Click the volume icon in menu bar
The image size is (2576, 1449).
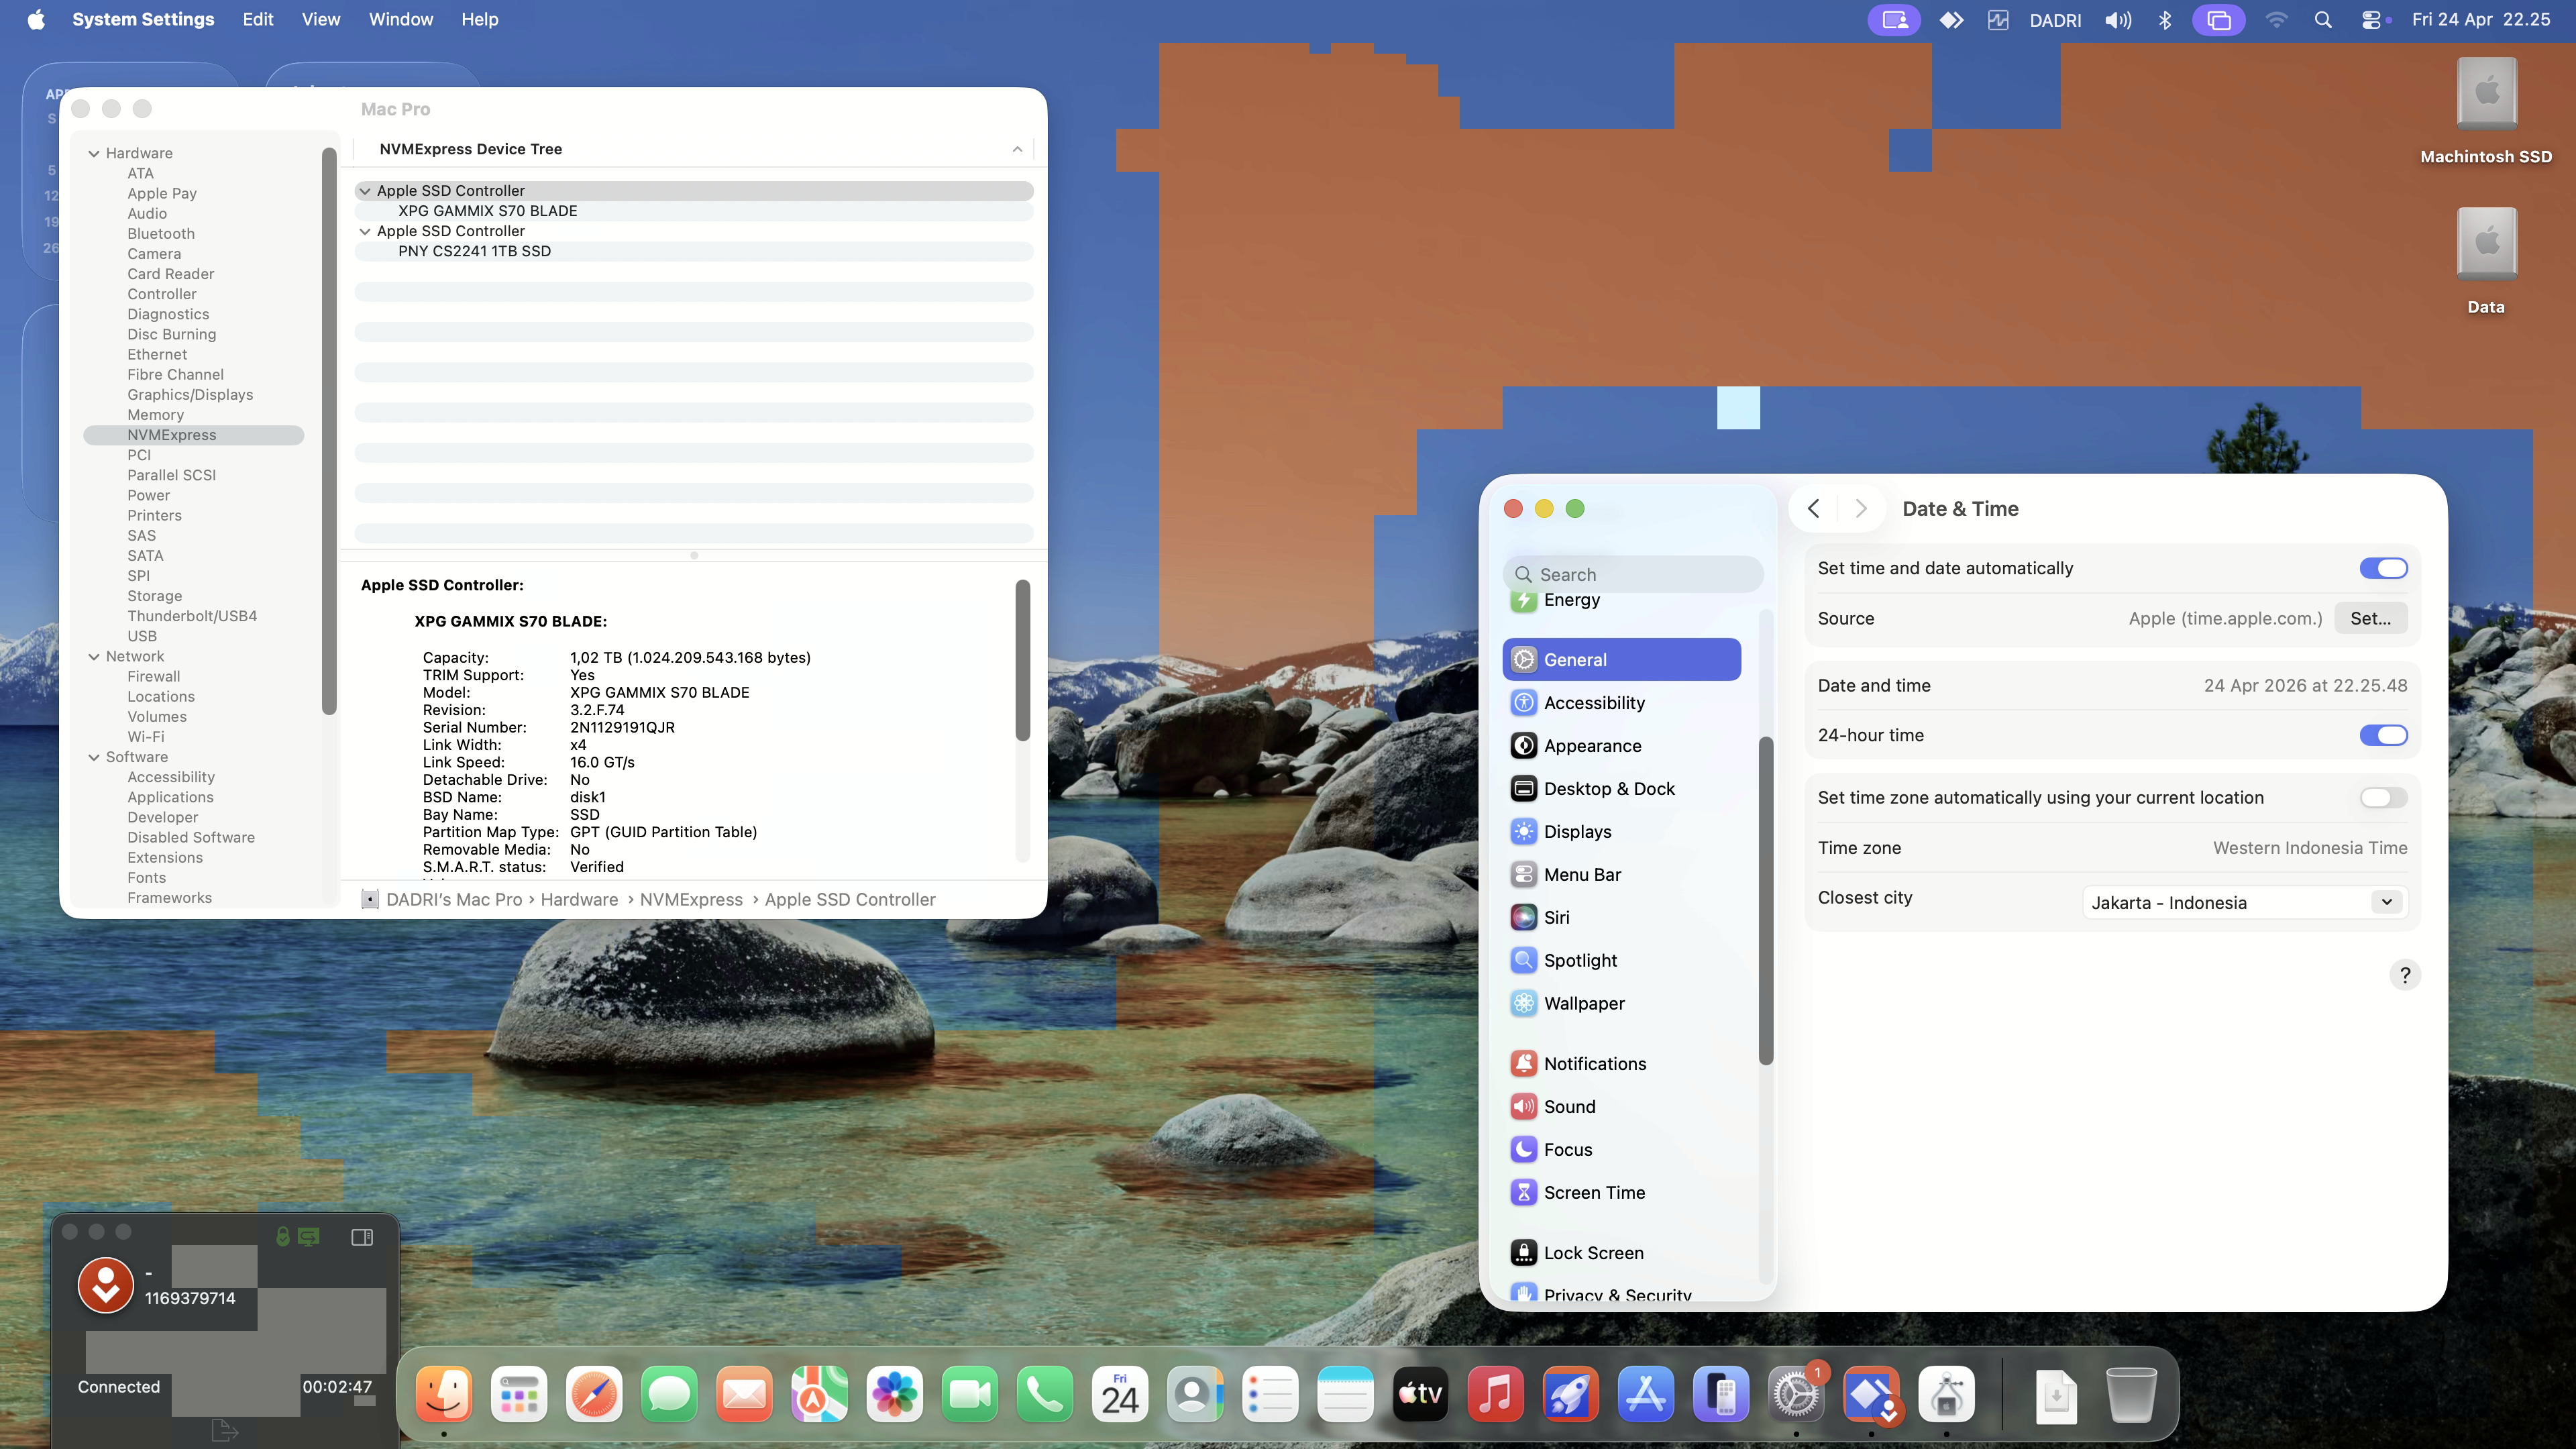2117,20
